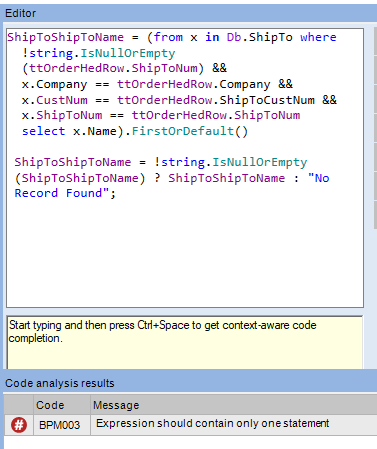Click the Code column header
The width and height of the screenshot is (377, 449).
pyautogui.click(x=62, y=405)
